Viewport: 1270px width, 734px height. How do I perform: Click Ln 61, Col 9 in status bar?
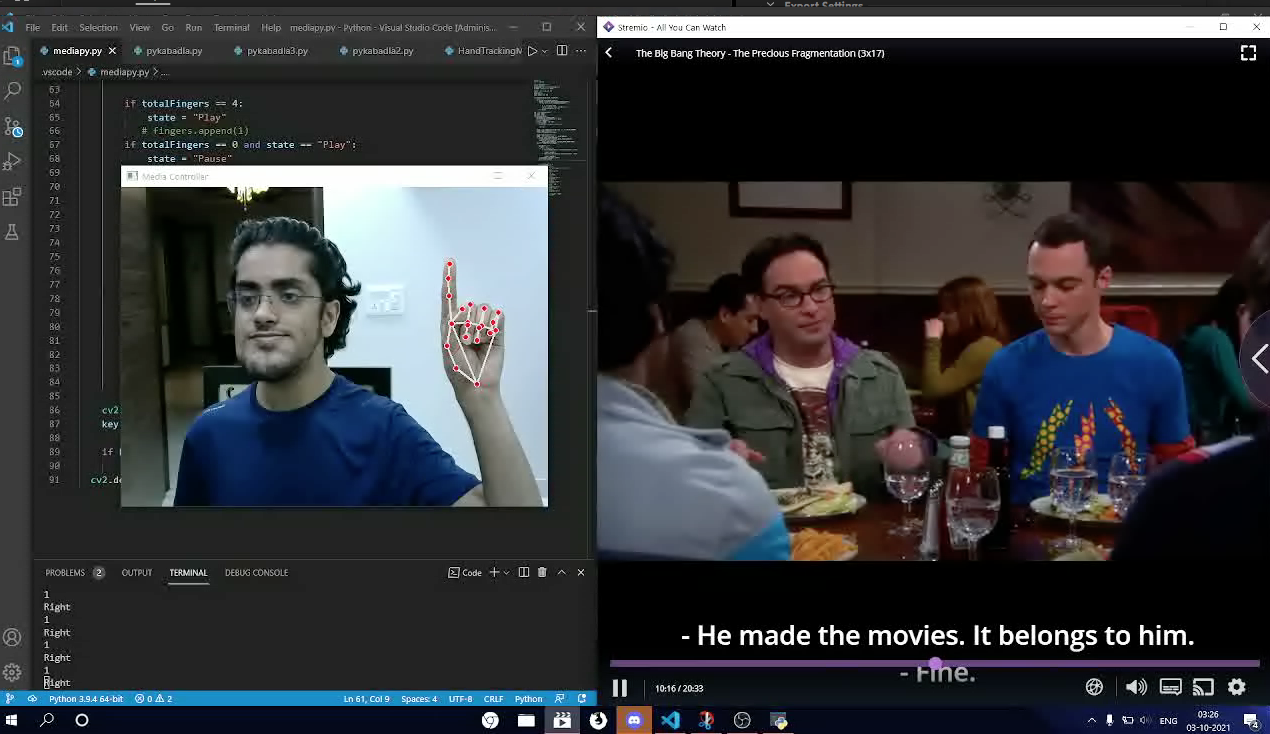point(366,699)
